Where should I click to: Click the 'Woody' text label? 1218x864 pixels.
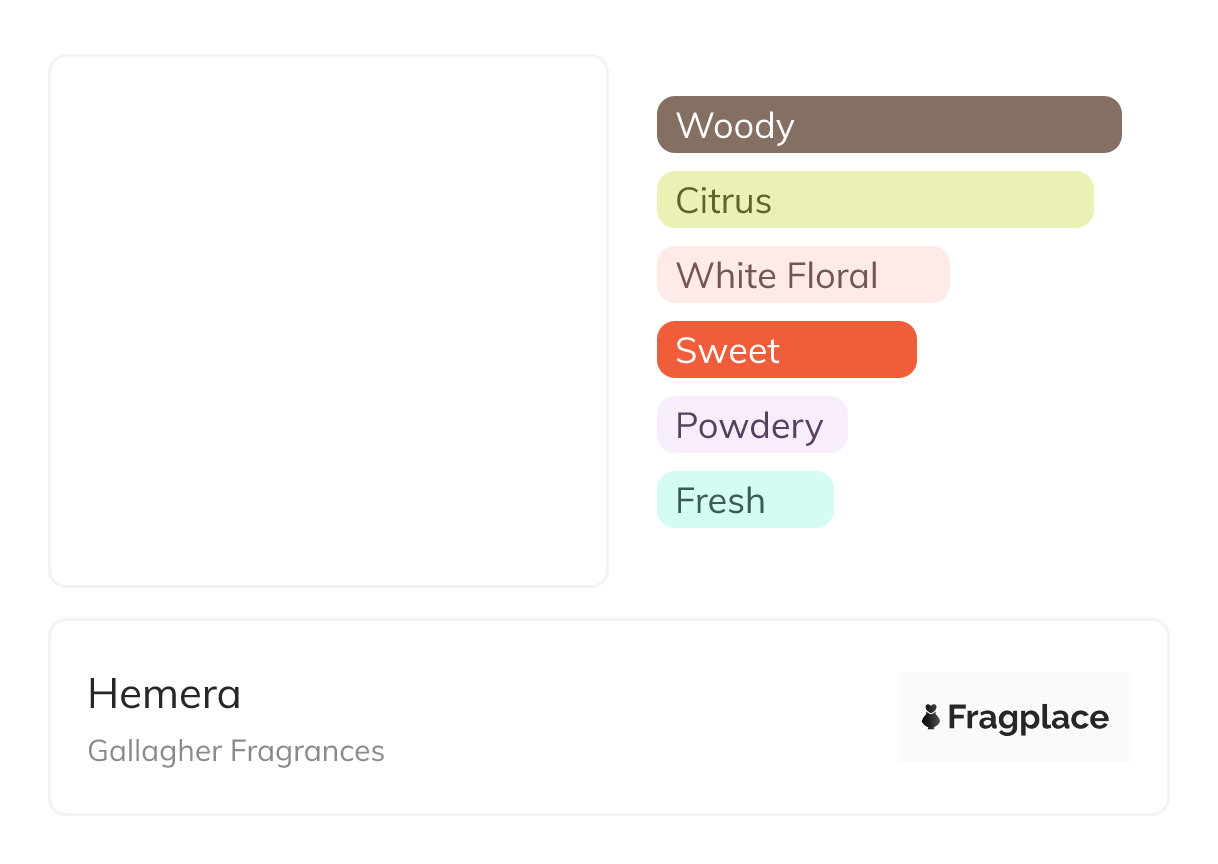pyautogui.click(x=735, y=126)
